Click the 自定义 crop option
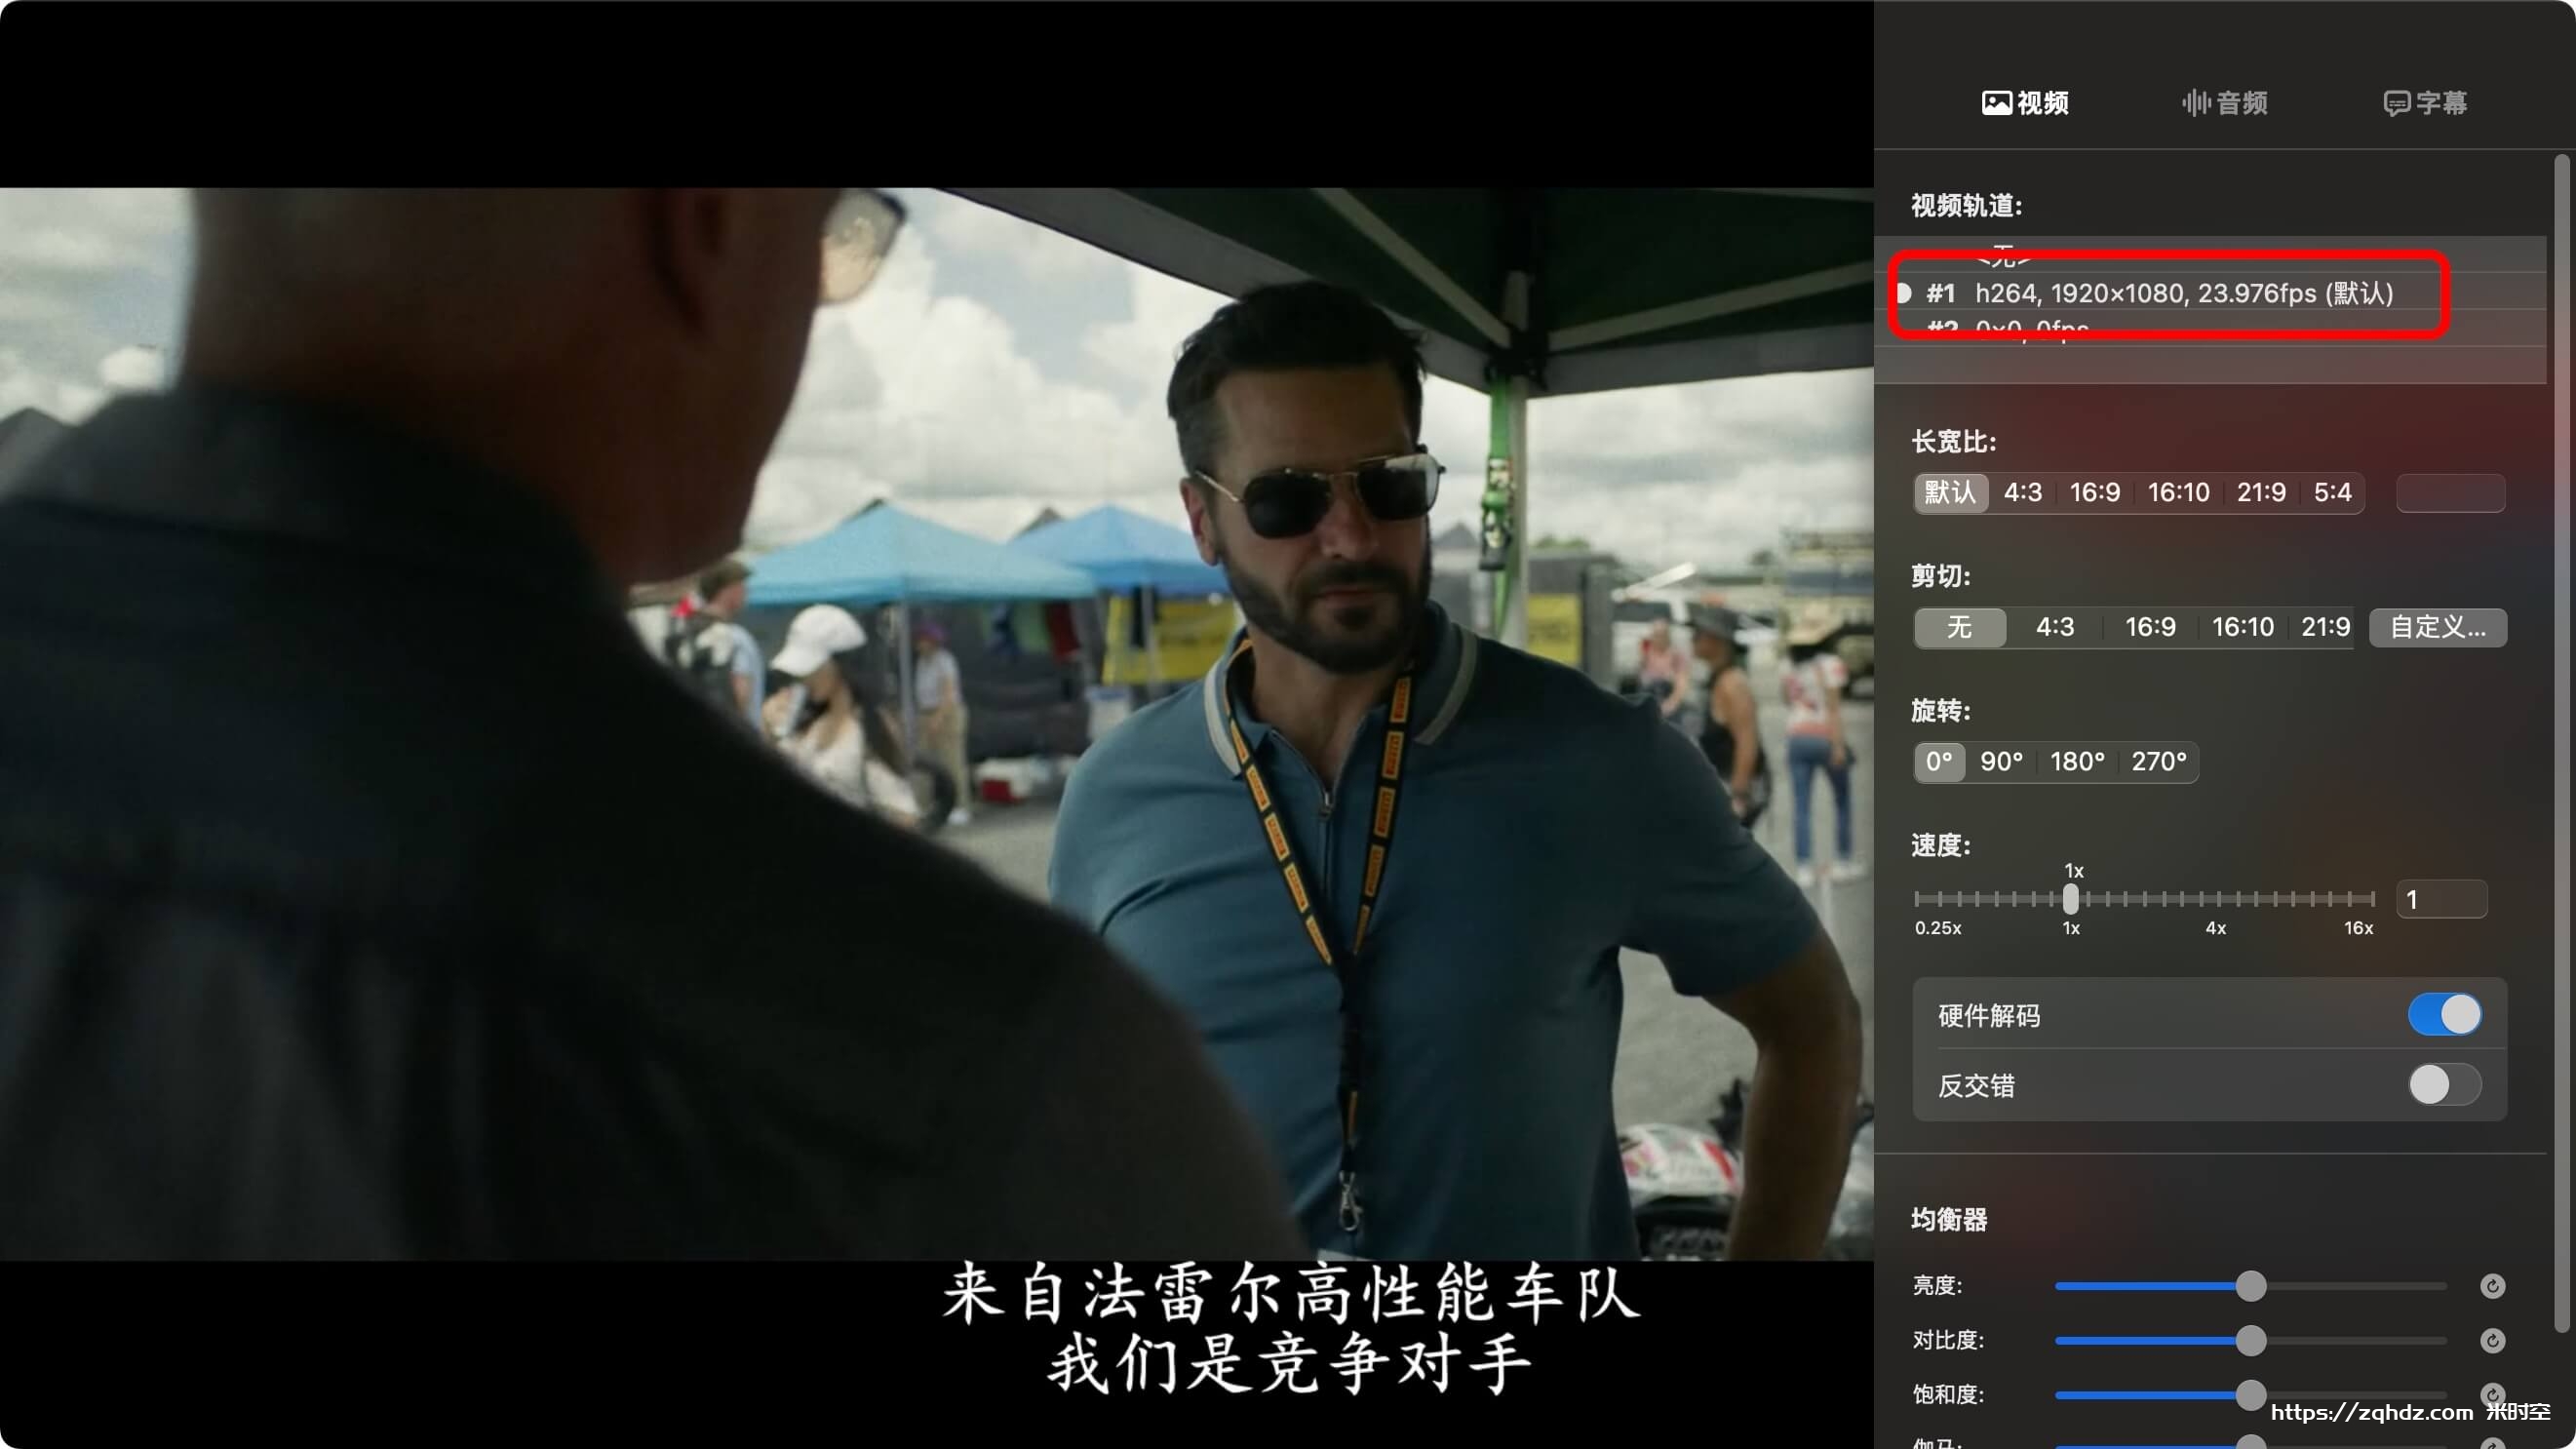2576x1449 pixels. pos(2437,627)
